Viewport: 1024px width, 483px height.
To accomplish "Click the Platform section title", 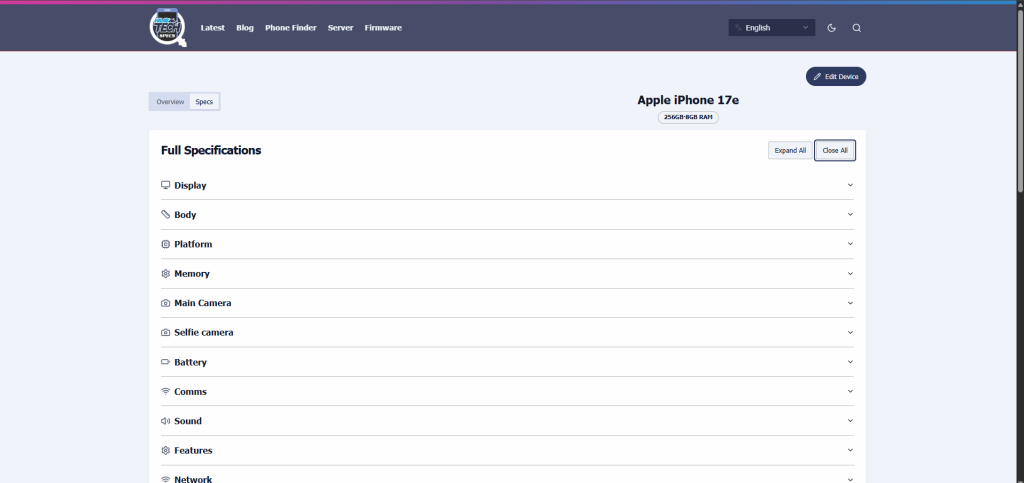I will click(x=193, y=244).
